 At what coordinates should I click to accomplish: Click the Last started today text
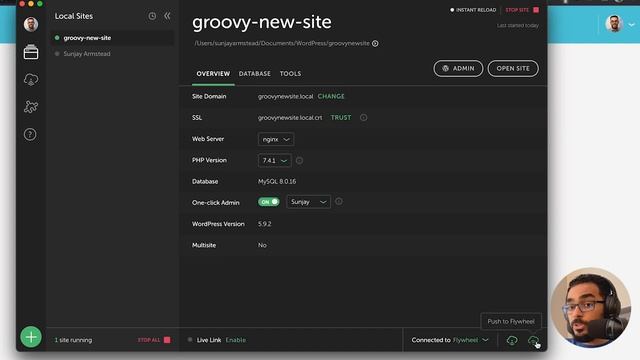pos(518,25)
